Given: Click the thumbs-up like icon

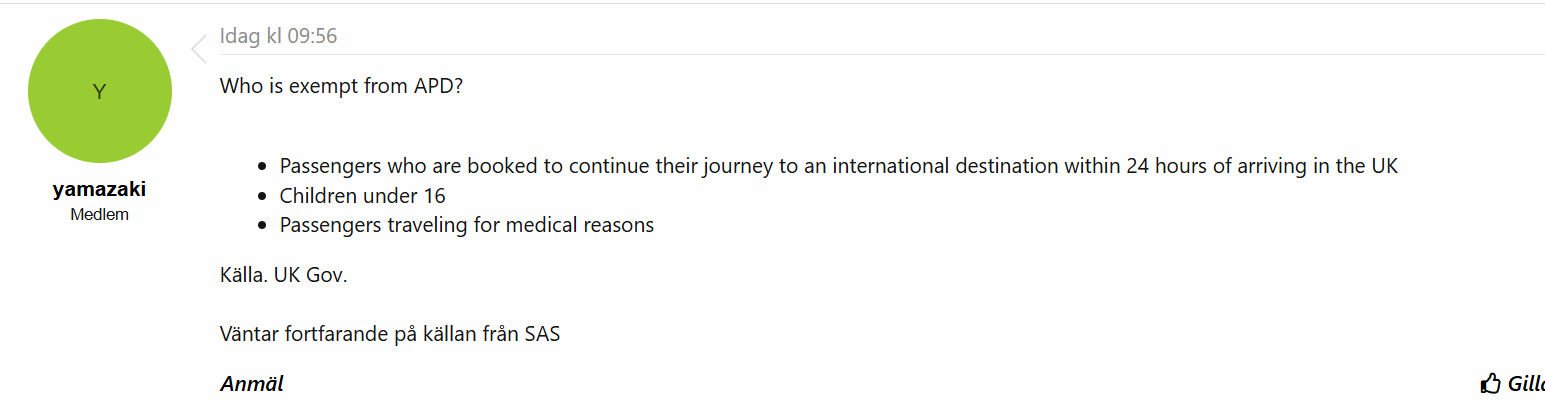Looking at the screenshot, I should pos(1490,384).
